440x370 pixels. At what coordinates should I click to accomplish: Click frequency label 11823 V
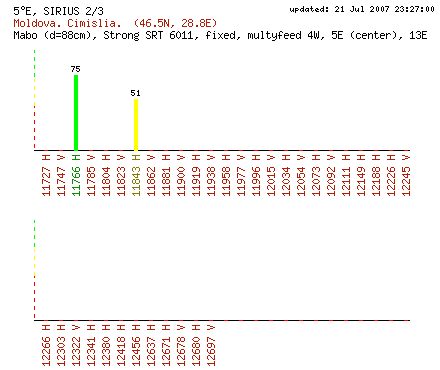[x=121, y=175]
